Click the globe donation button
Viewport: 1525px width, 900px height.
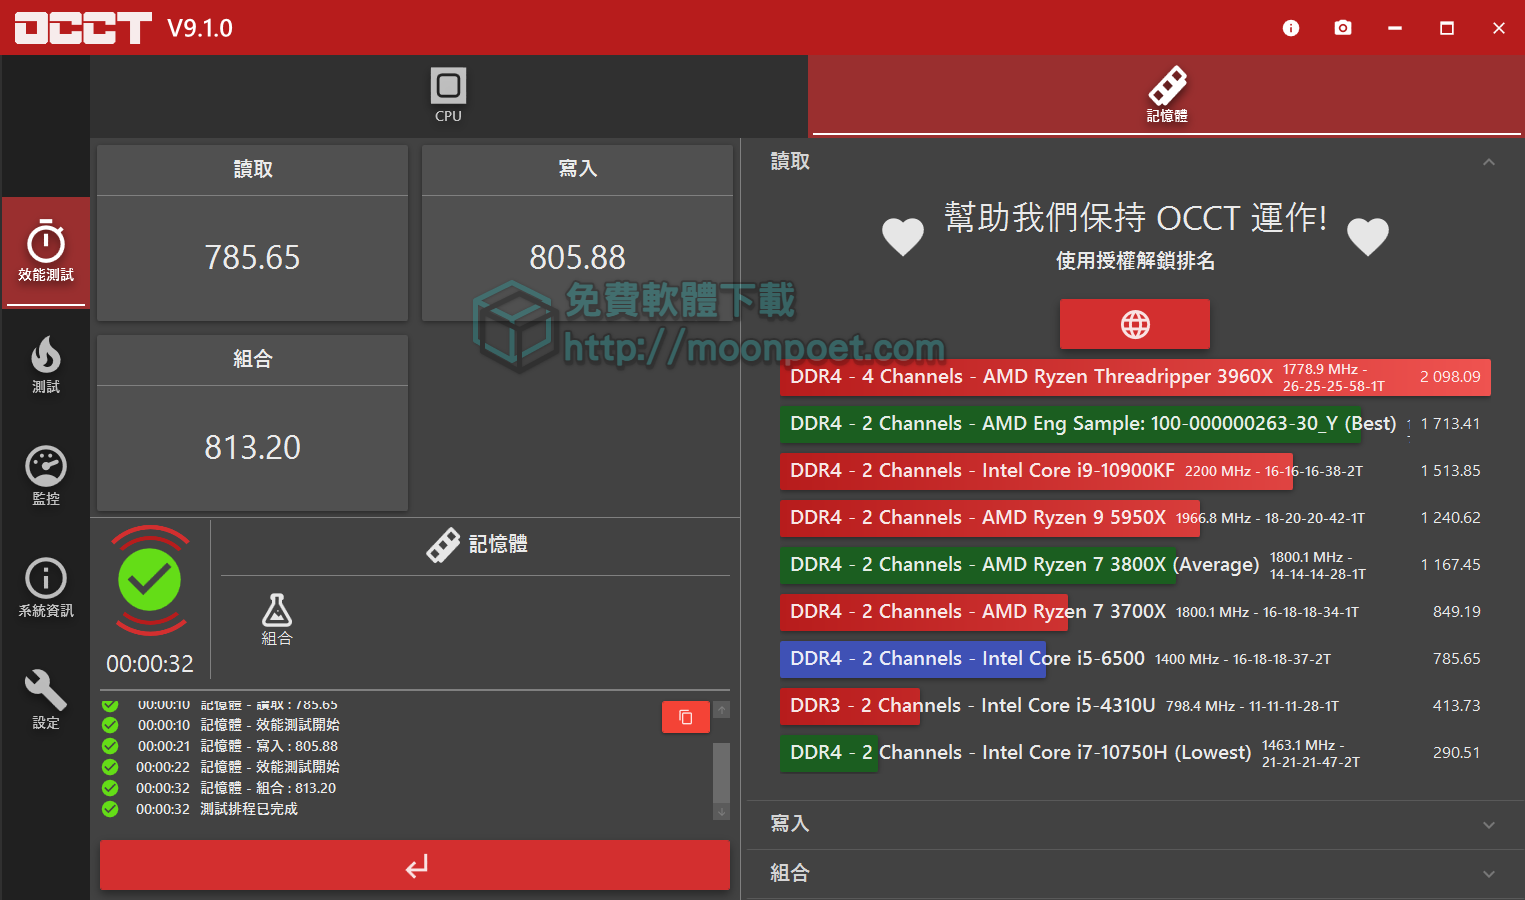pyautogui.click(x=1134, y=324)
